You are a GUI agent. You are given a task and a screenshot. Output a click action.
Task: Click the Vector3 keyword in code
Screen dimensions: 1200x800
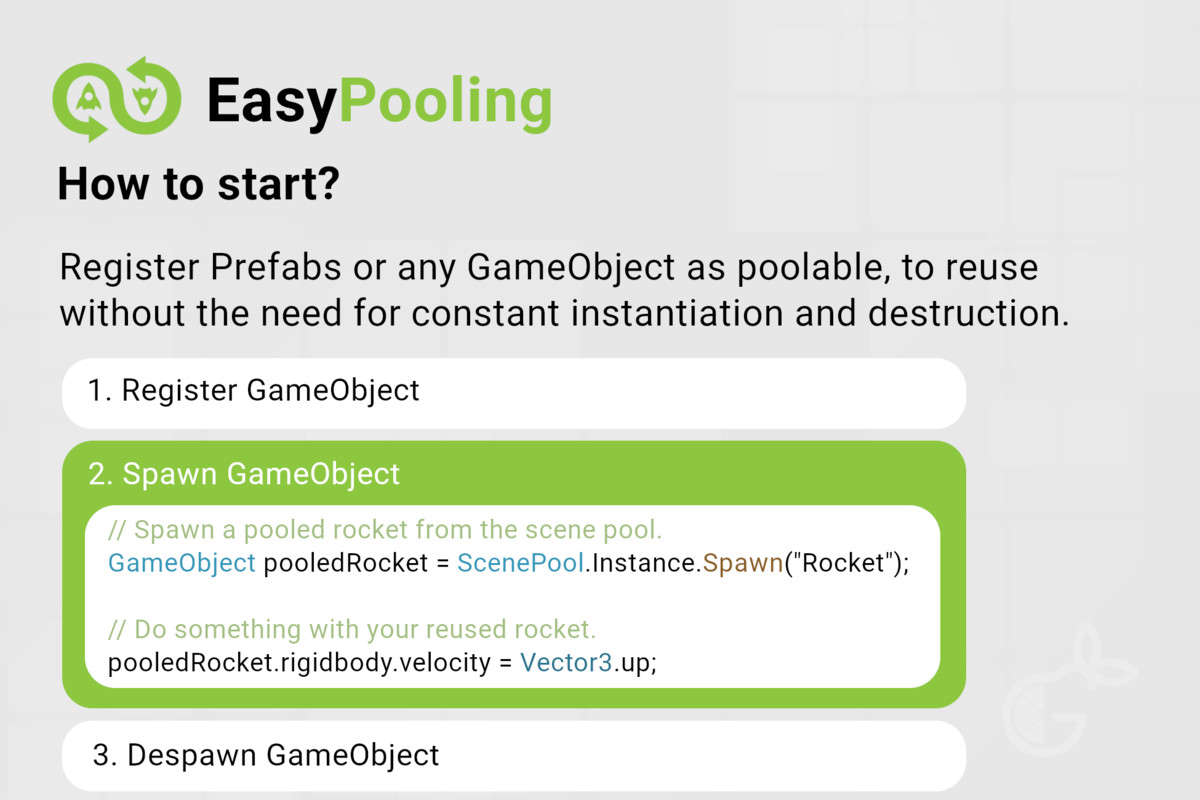(x=566, y=662)
